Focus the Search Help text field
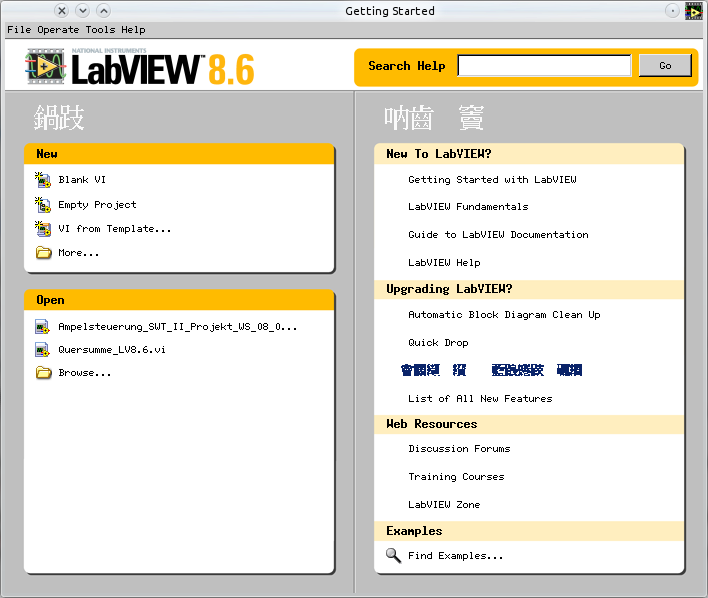Viewport: 708px width, 598px height. tap(544, 65)
